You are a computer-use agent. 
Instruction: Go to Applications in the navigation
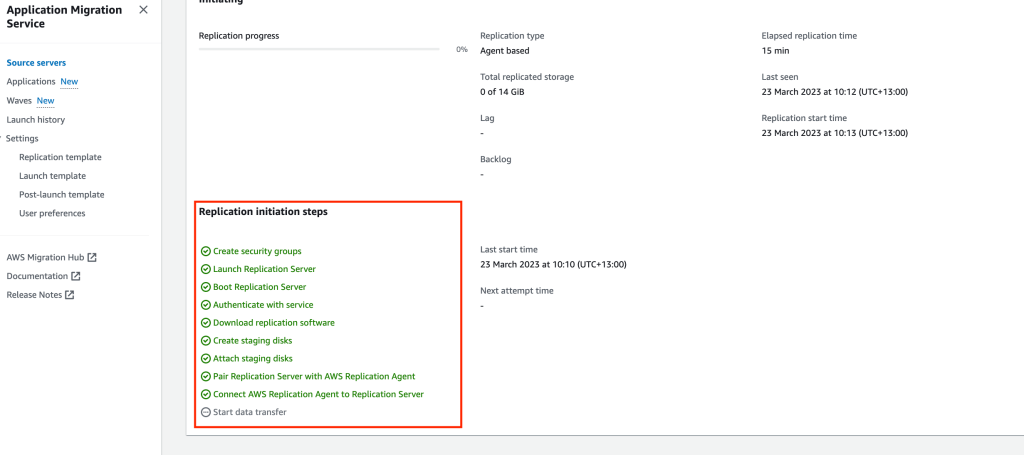click(x=31, y=82)
